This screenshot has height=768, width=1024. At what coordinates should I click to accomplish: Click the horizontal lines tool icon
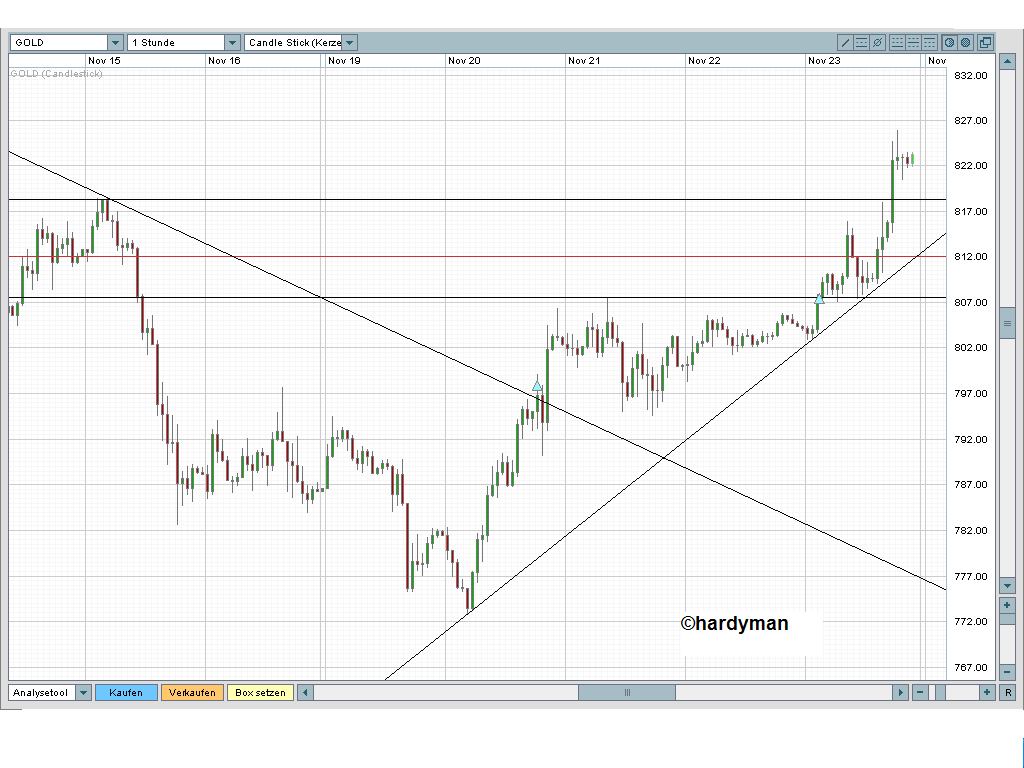(861, 43)
